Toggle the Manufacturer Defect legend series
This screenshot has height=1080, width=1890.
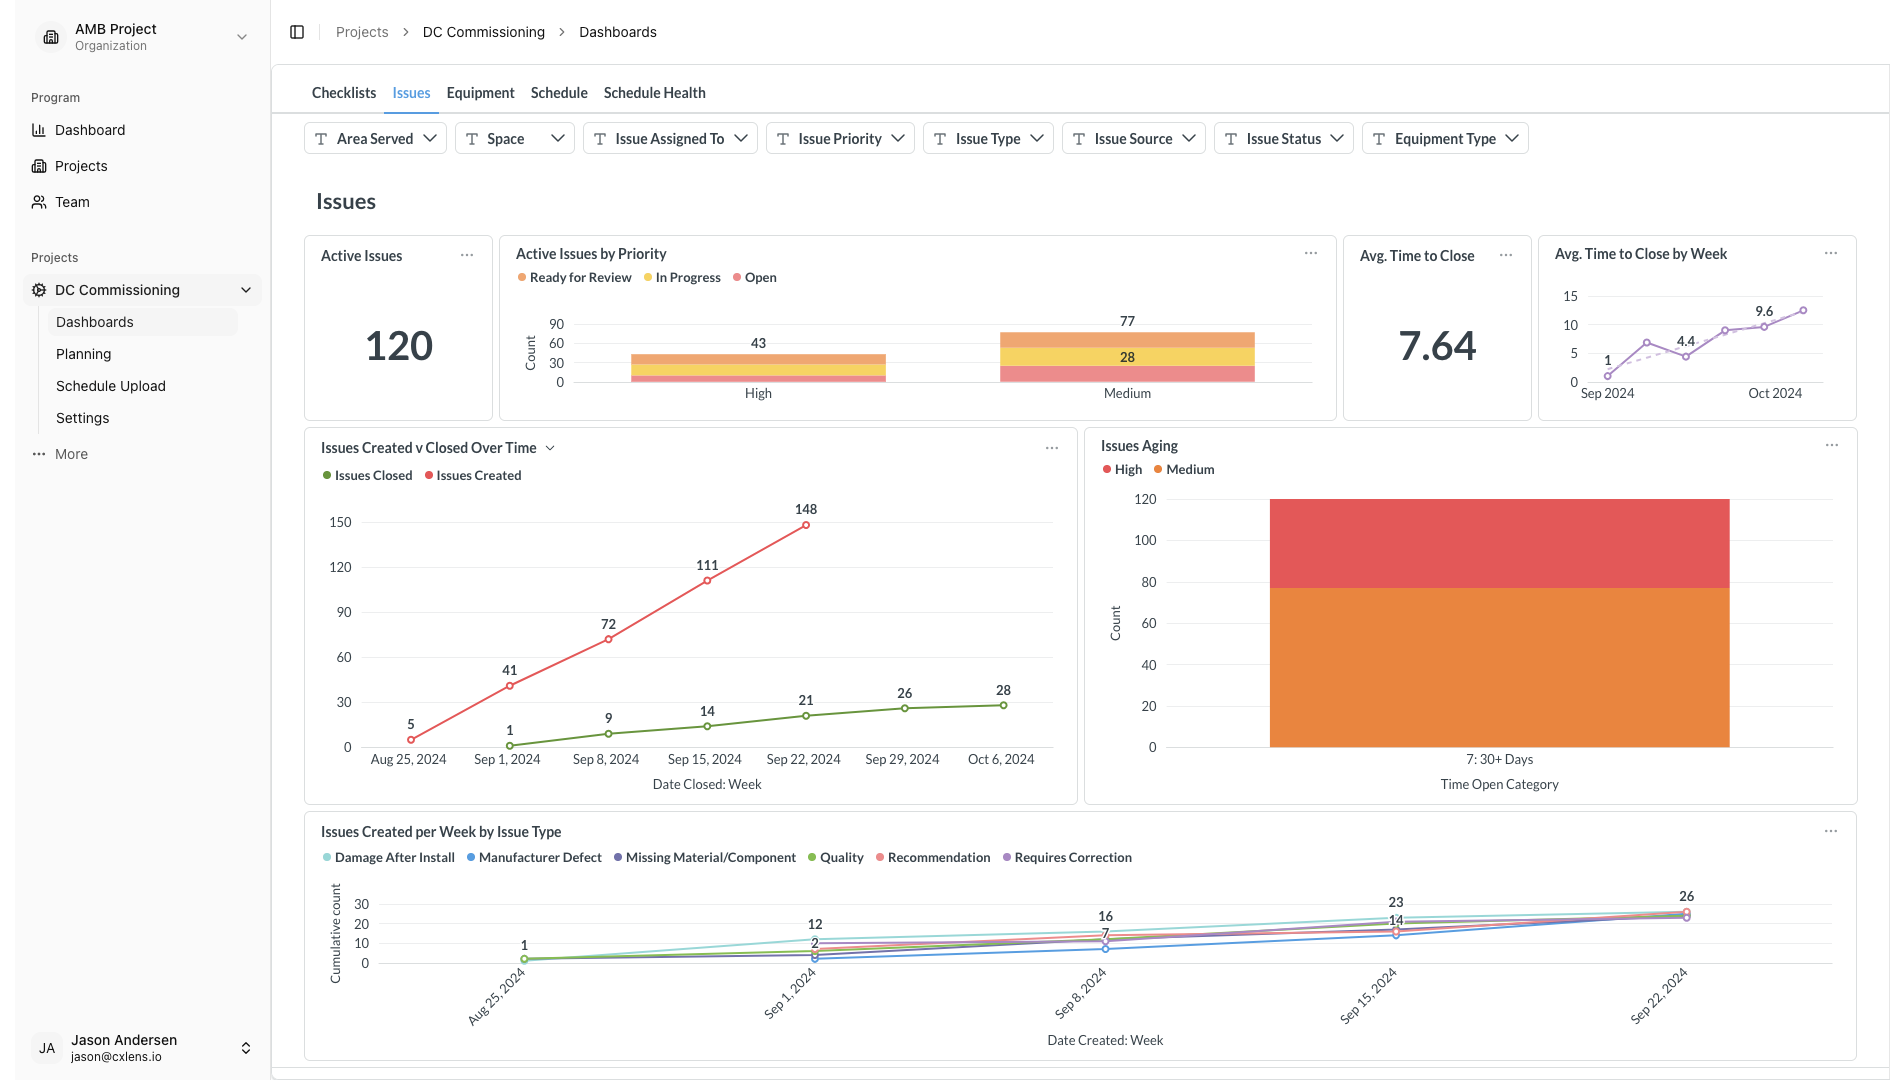[x=534, y=858]
